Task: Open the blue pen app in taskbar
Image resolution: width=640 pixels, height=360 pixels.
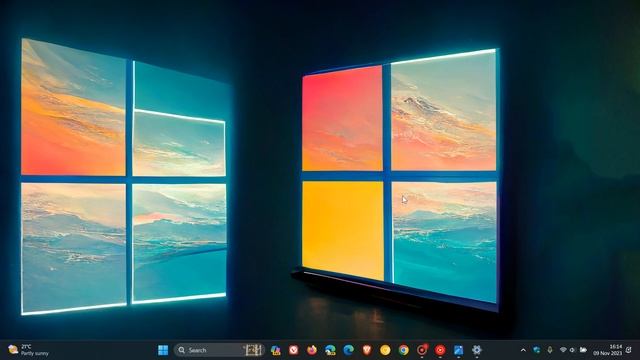Action: click(x=458, y=350)
